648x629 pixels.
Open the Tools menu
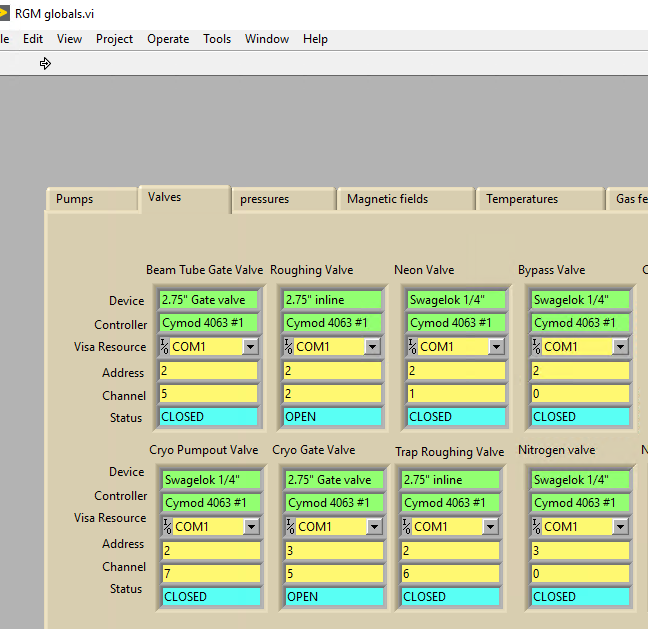pyautogui.click(x=217, y=39)
